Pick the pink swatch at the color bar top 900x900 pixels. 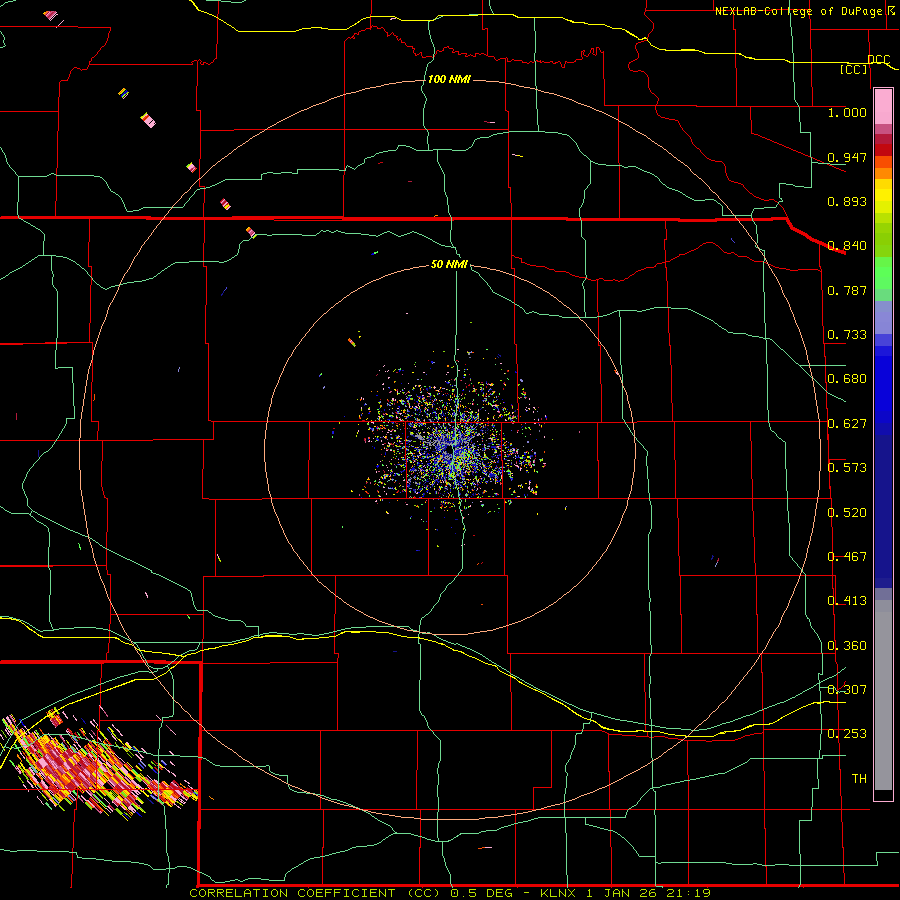click(x=883, y=107)
